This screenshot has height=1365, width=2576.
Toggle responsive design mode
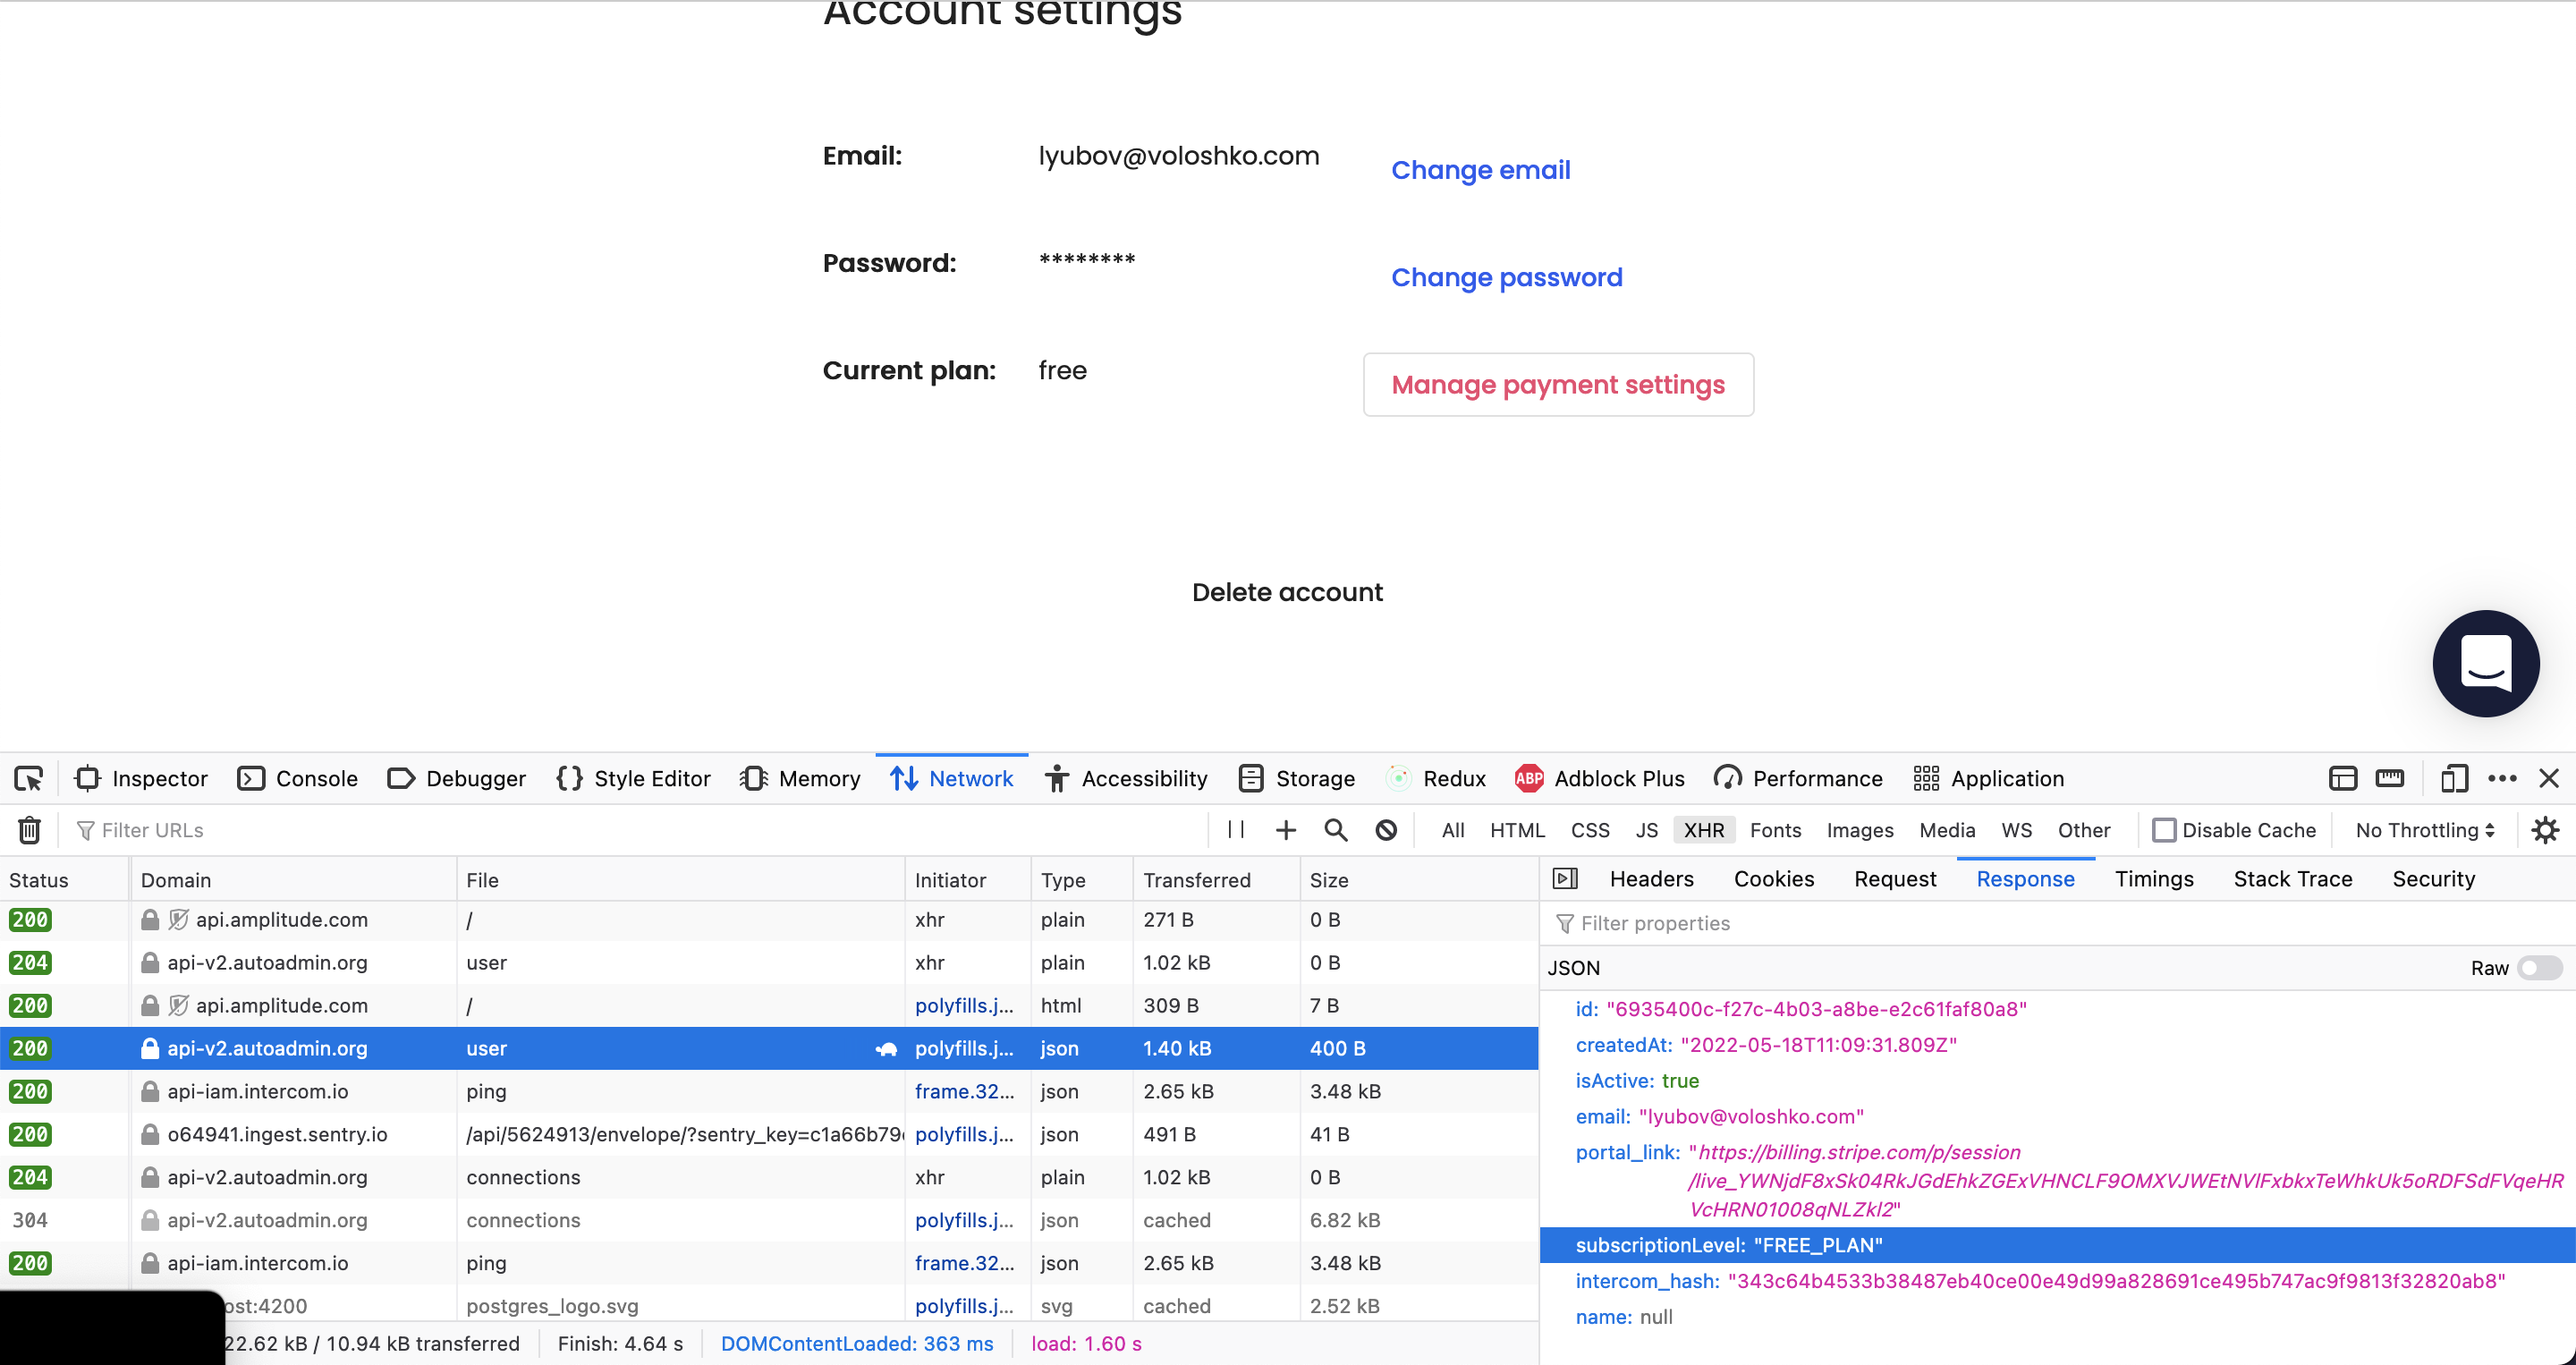[x=2455, y=778]
